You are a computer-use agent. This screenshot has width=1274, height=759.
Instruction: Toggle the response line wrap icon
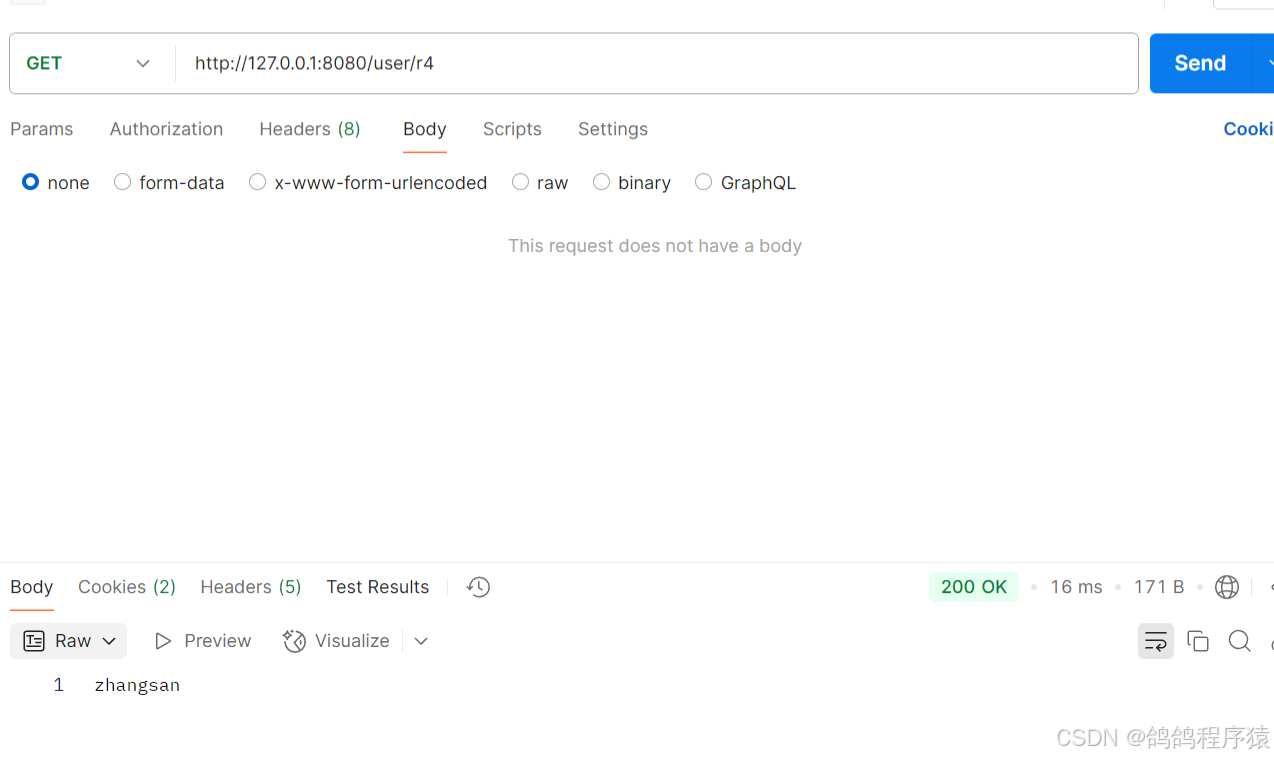(1156, 641)
